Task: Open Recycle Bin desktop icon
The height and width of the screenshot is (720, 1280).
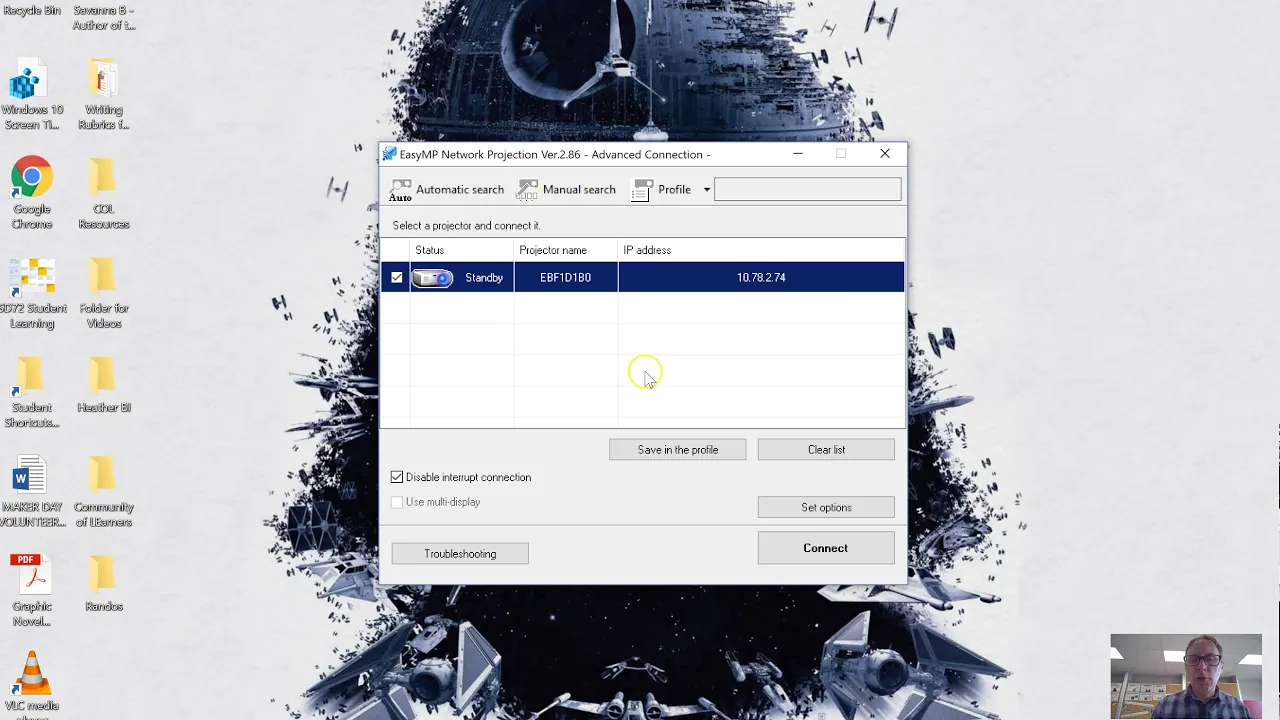Action: pos(32,10)
